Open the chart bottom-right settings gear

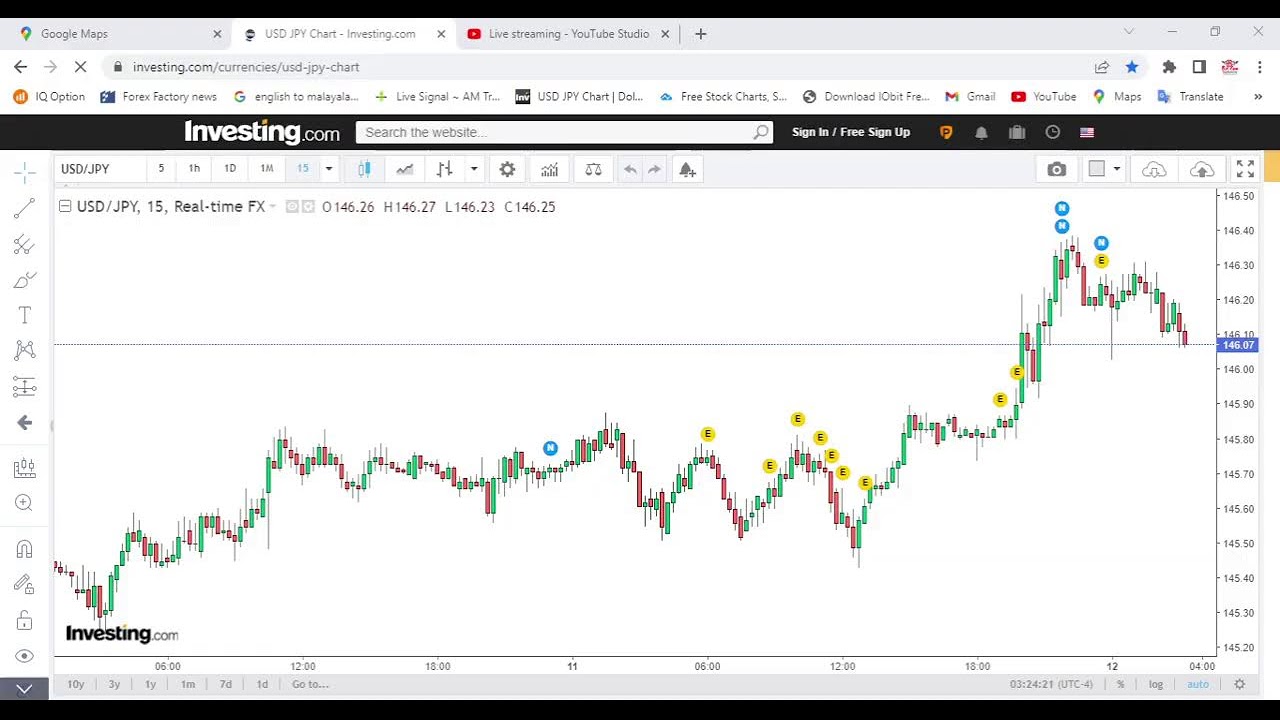coord(1240,684)
